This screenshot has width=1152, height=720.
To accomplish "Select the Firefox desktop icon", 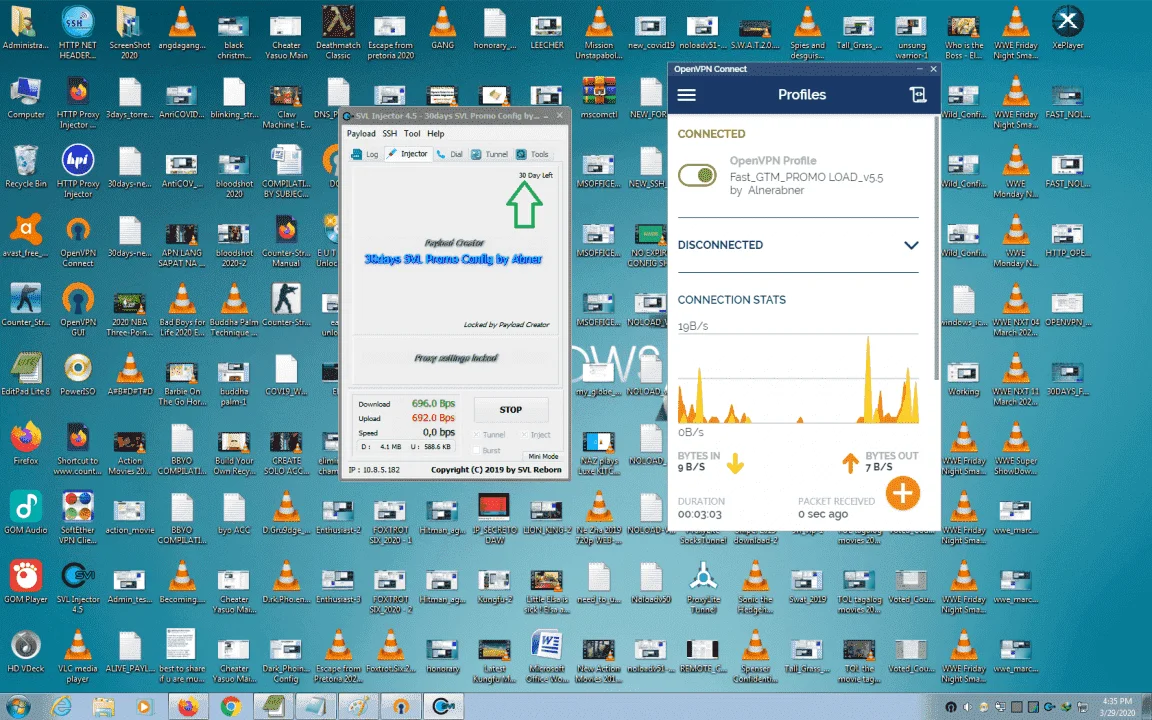I will pyautogui.click(x=26, y=443).
